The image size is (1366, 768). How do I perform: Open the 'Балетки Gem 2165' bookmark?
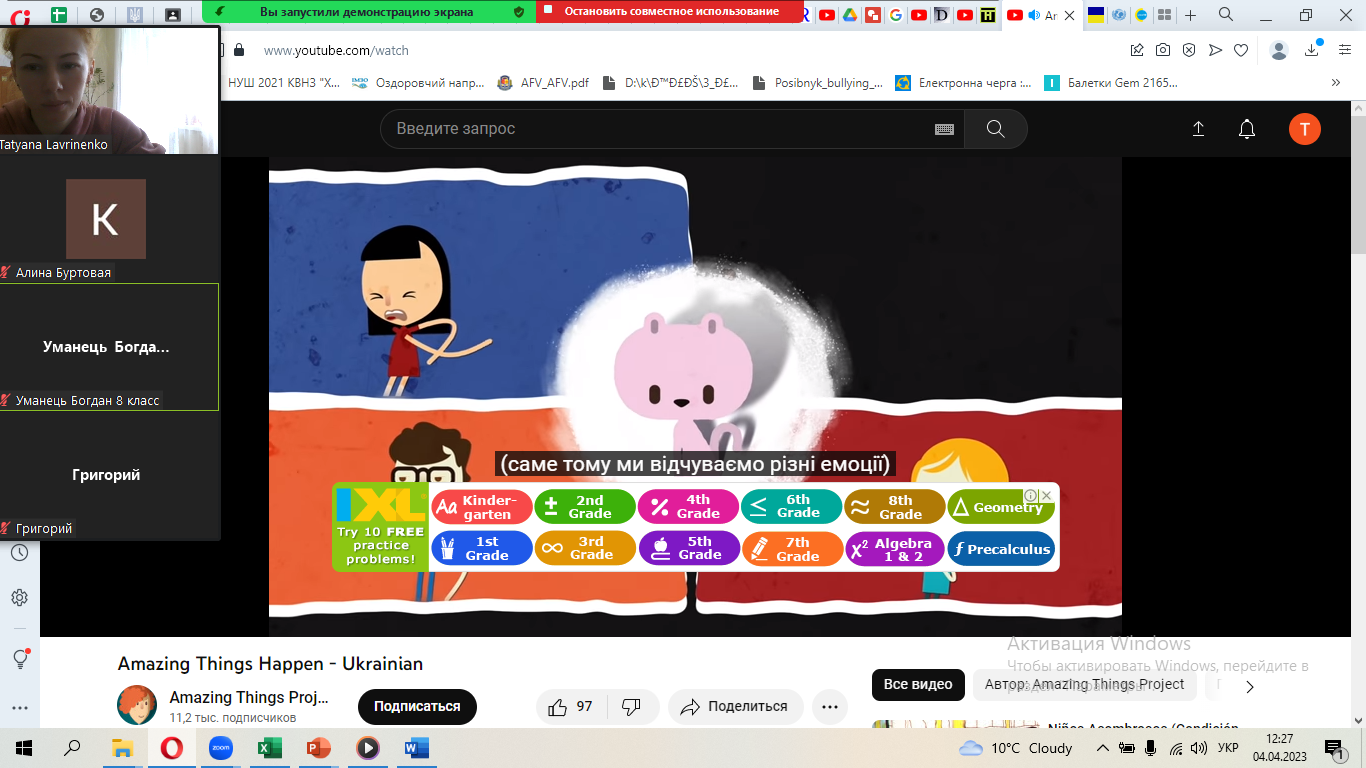1111,83
